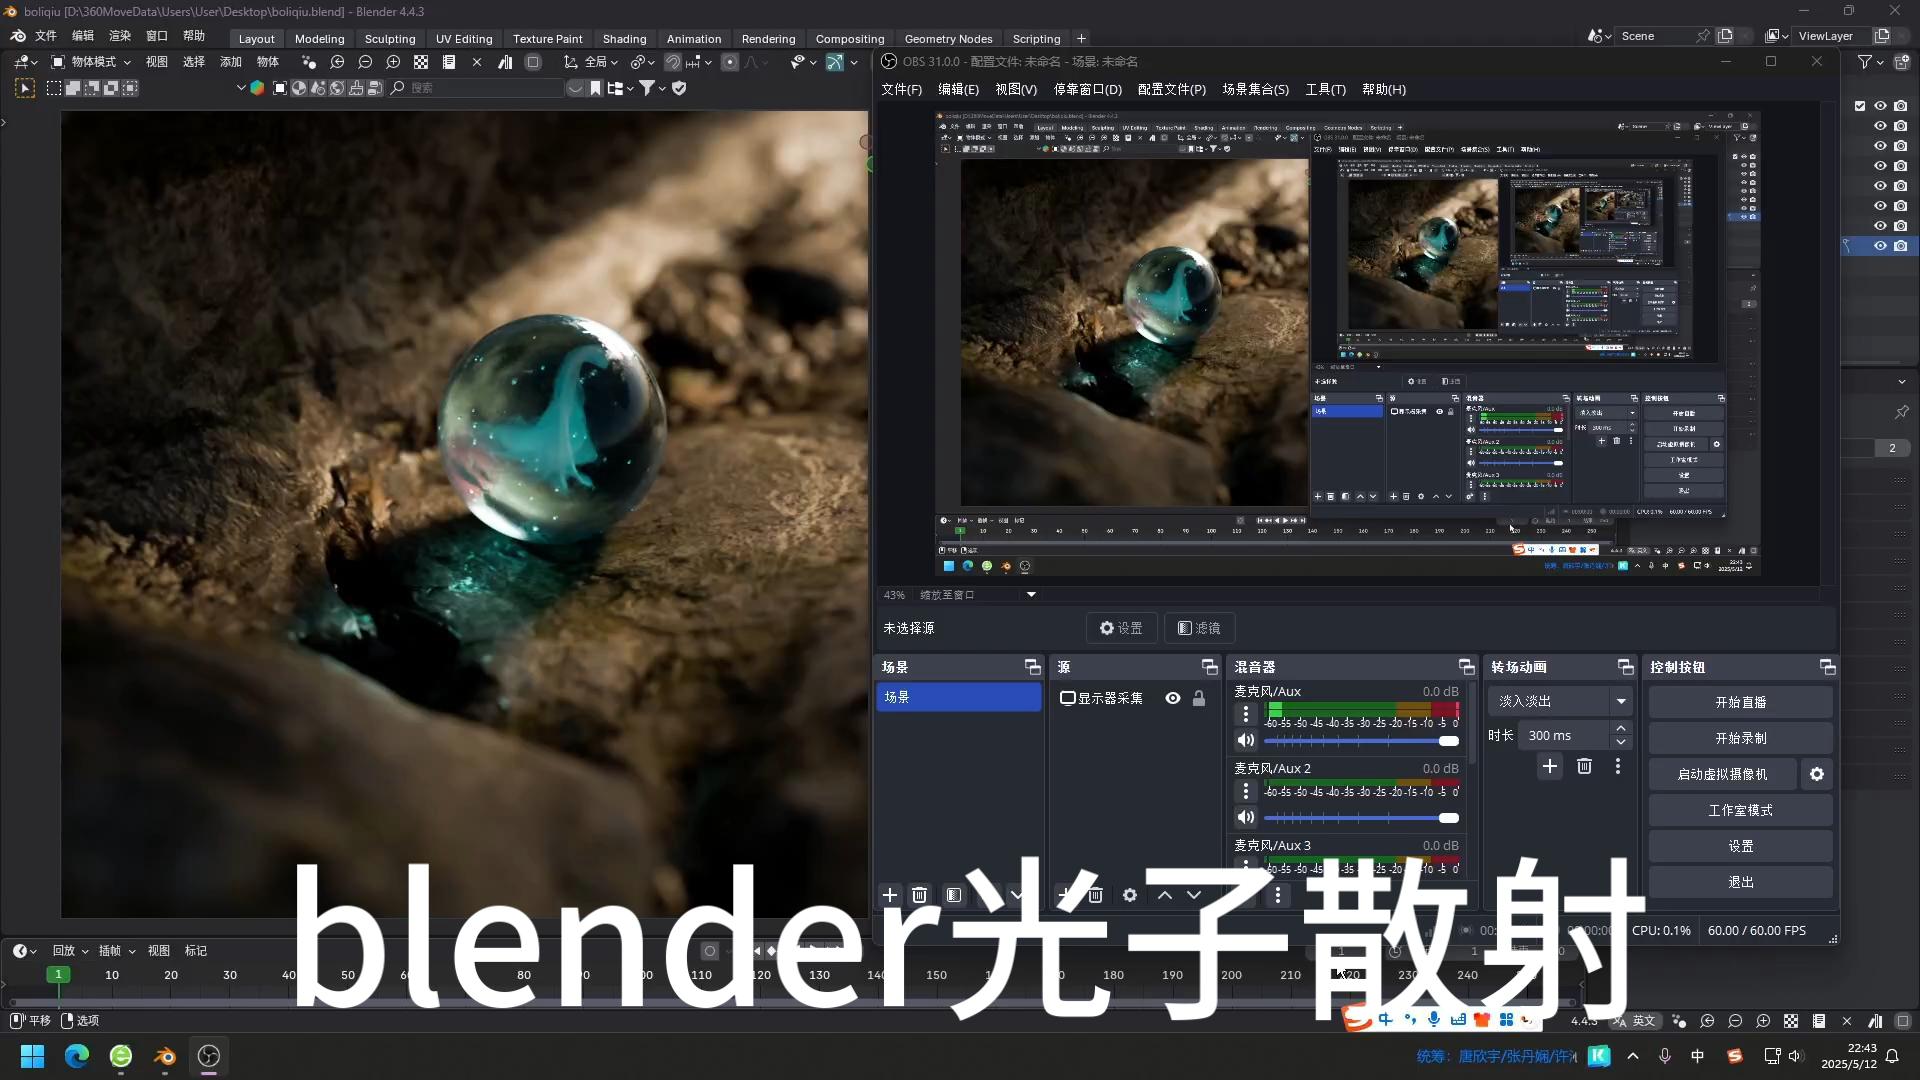
Task: Open Blender's 渲染 menu
Action: click(120, 36)
